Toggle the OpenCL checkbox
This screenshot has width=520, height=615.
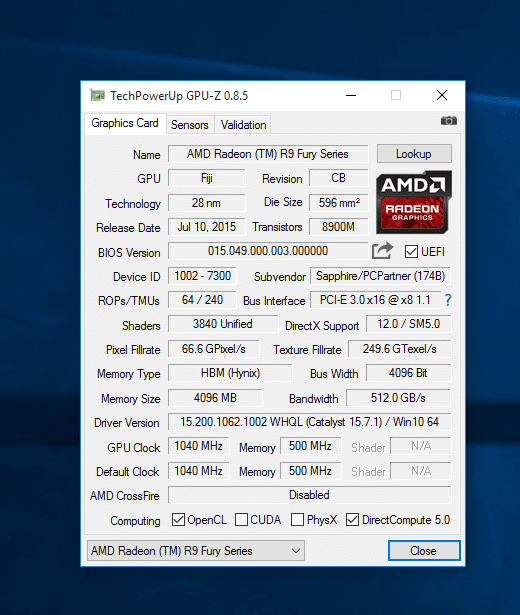click(178, 520)
